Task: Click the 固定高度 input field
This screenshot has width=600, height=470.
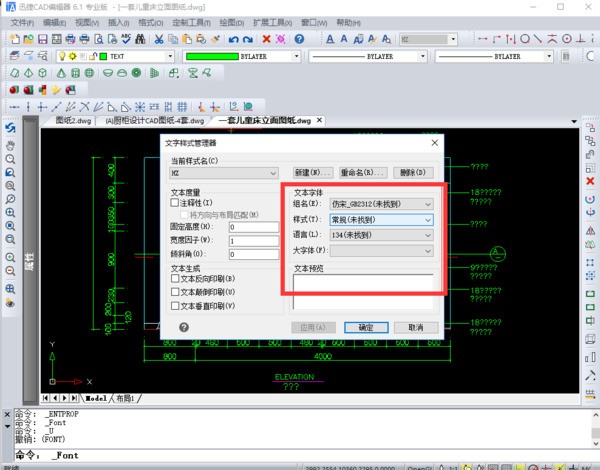Action: pos(252,227)
